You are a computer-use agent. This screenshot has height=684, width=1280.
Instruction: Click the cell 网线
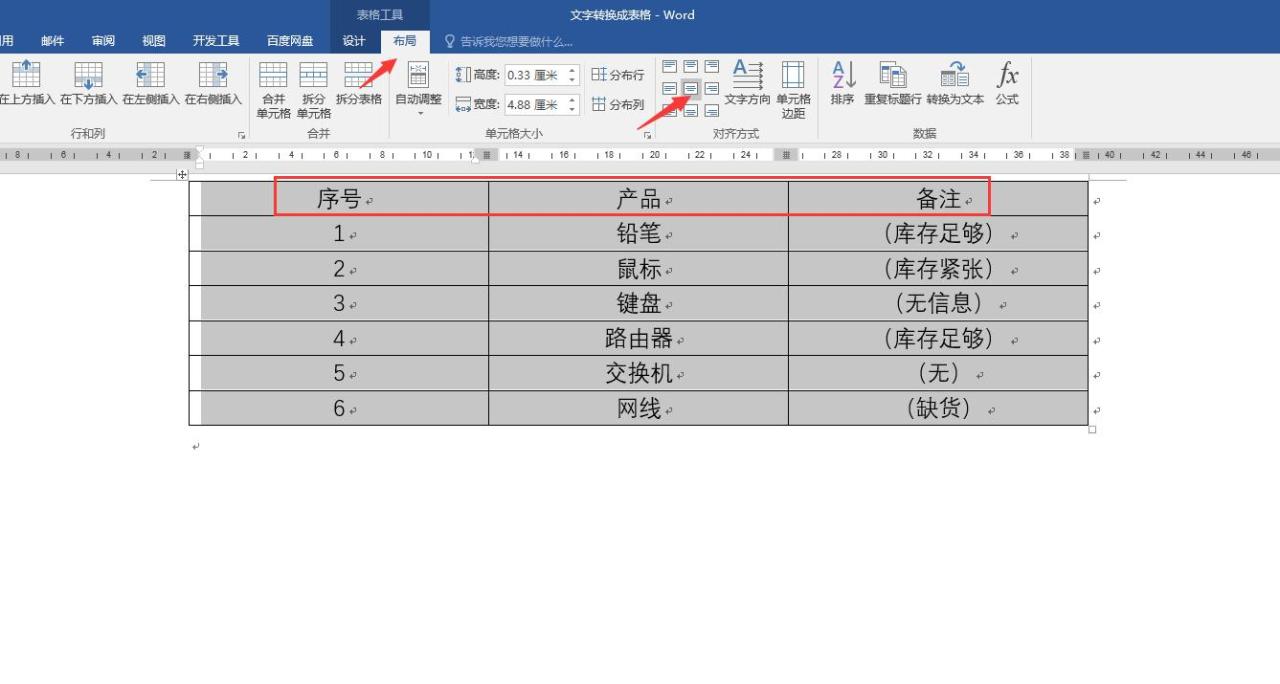[x=639, y=408]
